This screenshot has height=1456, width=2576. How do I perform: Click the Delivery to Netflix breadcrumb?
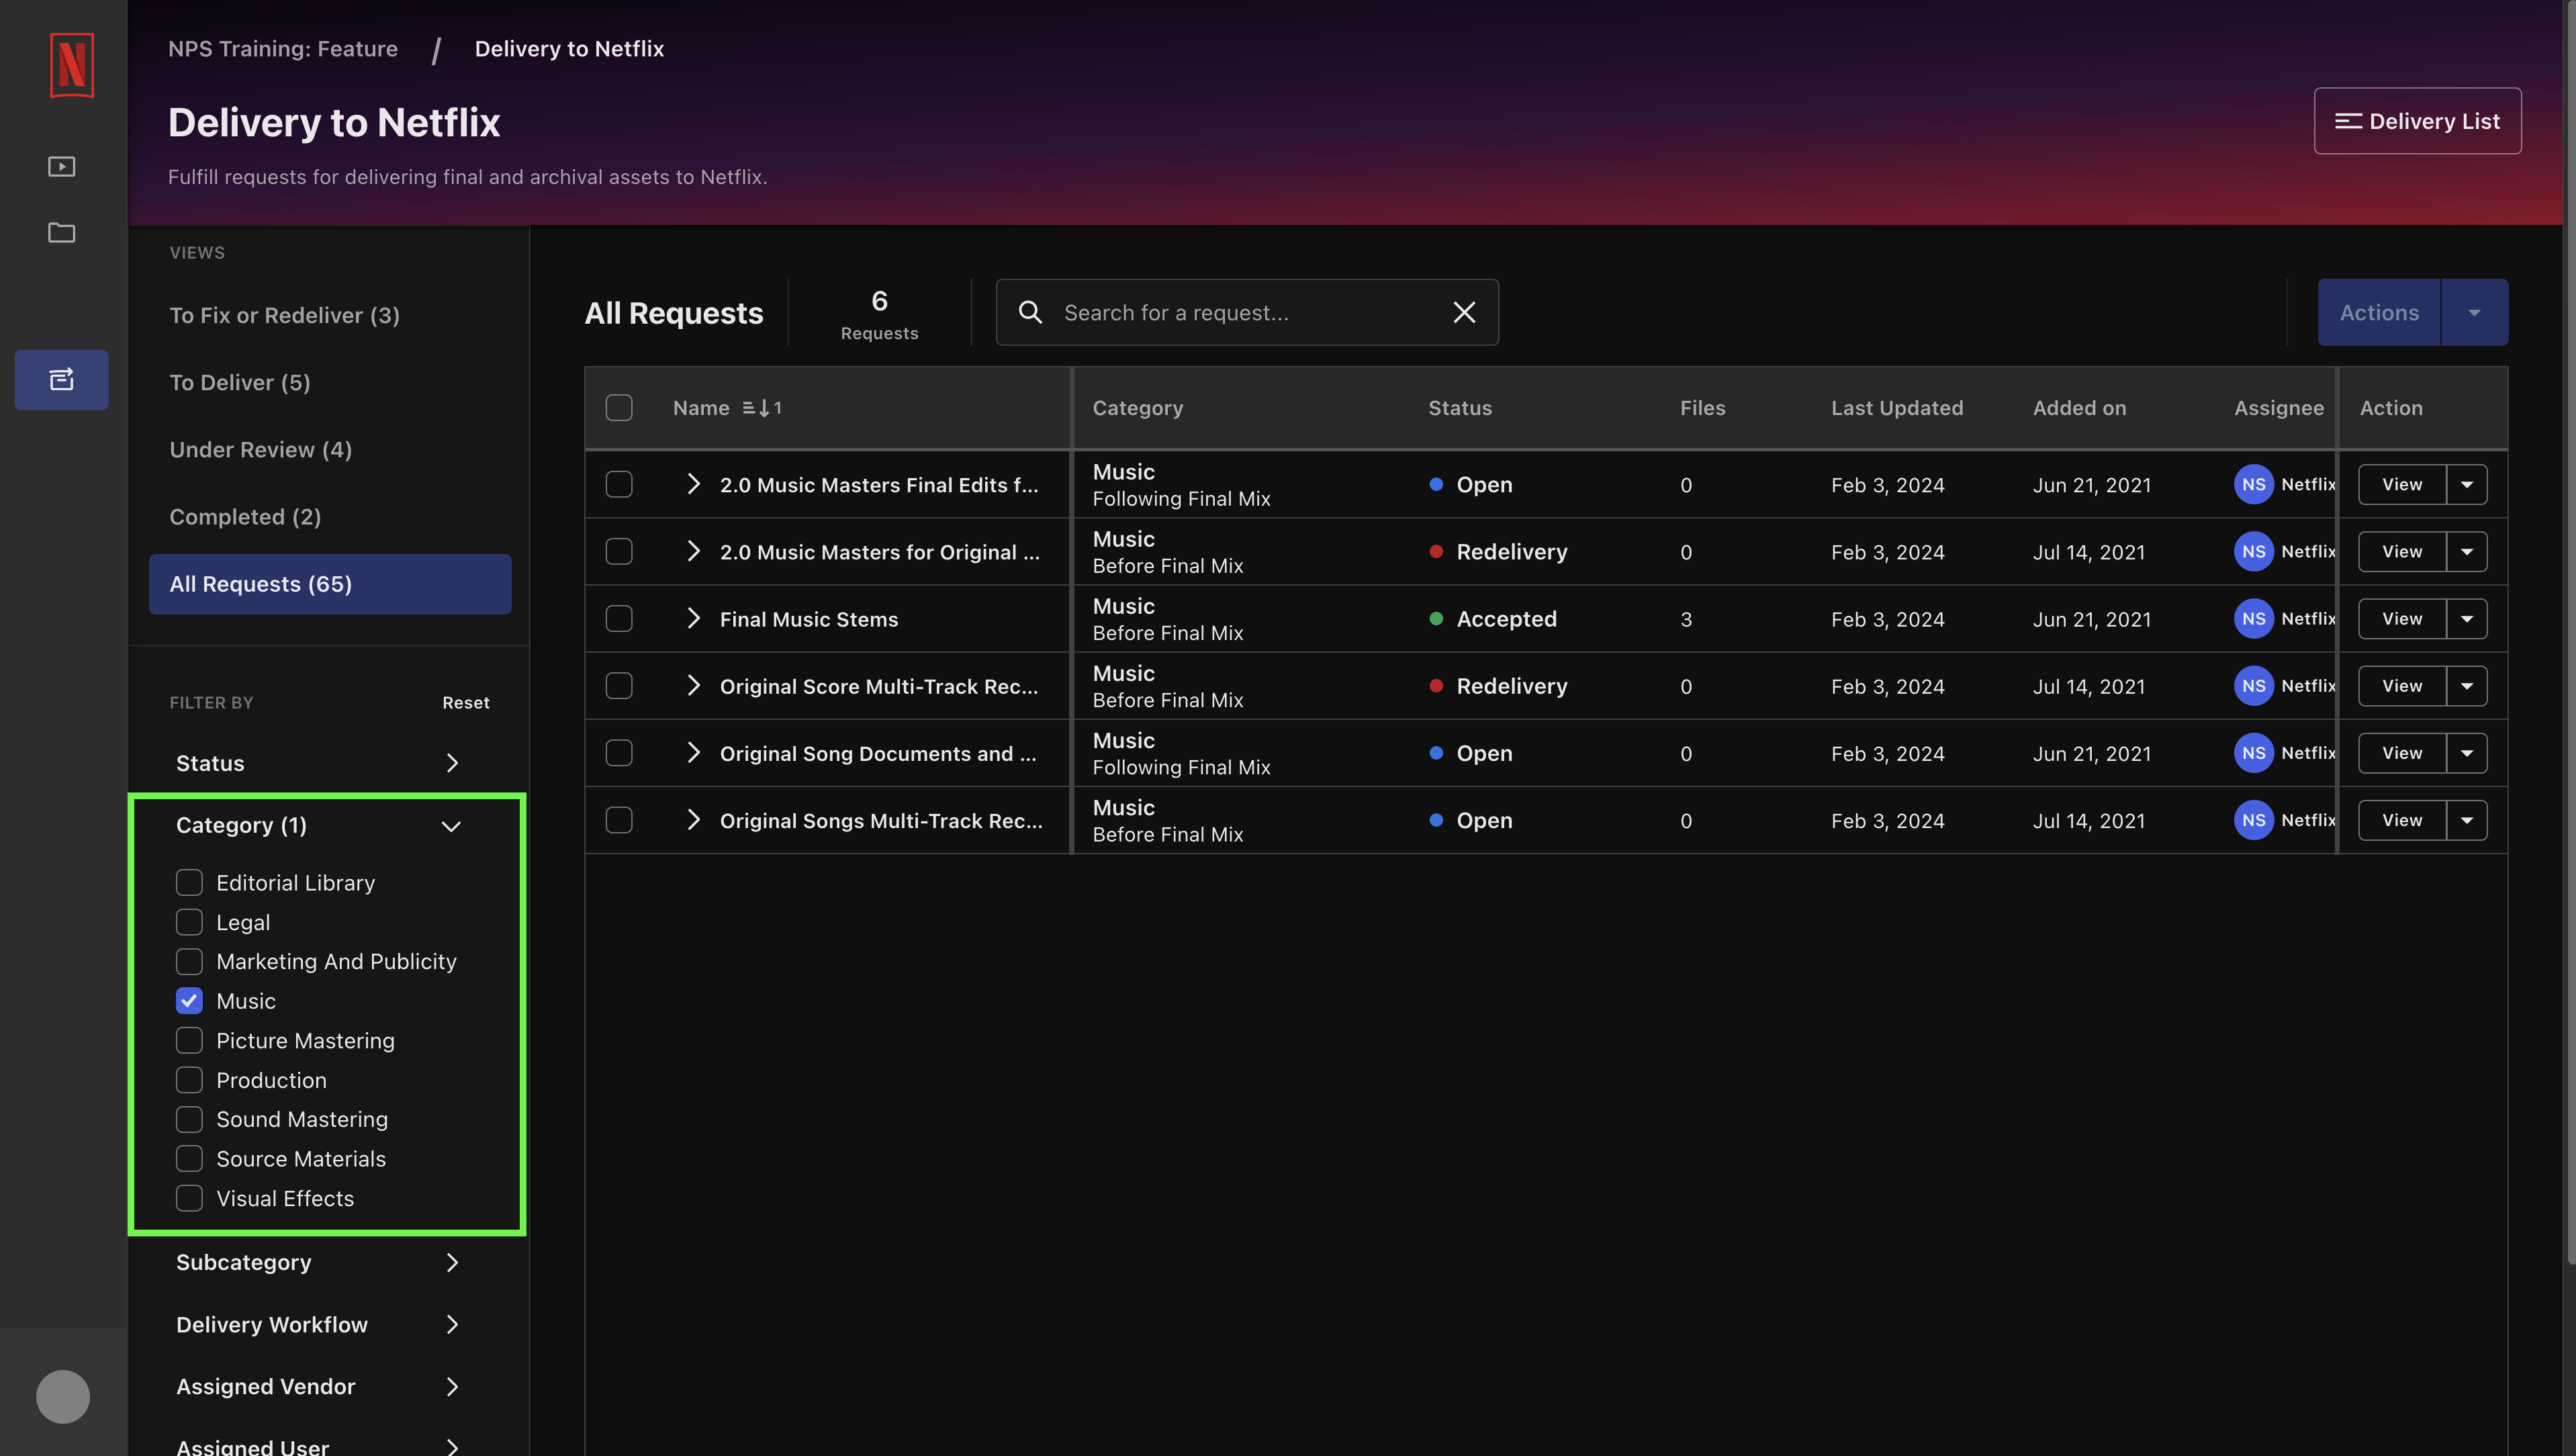[x=569, y=49]
